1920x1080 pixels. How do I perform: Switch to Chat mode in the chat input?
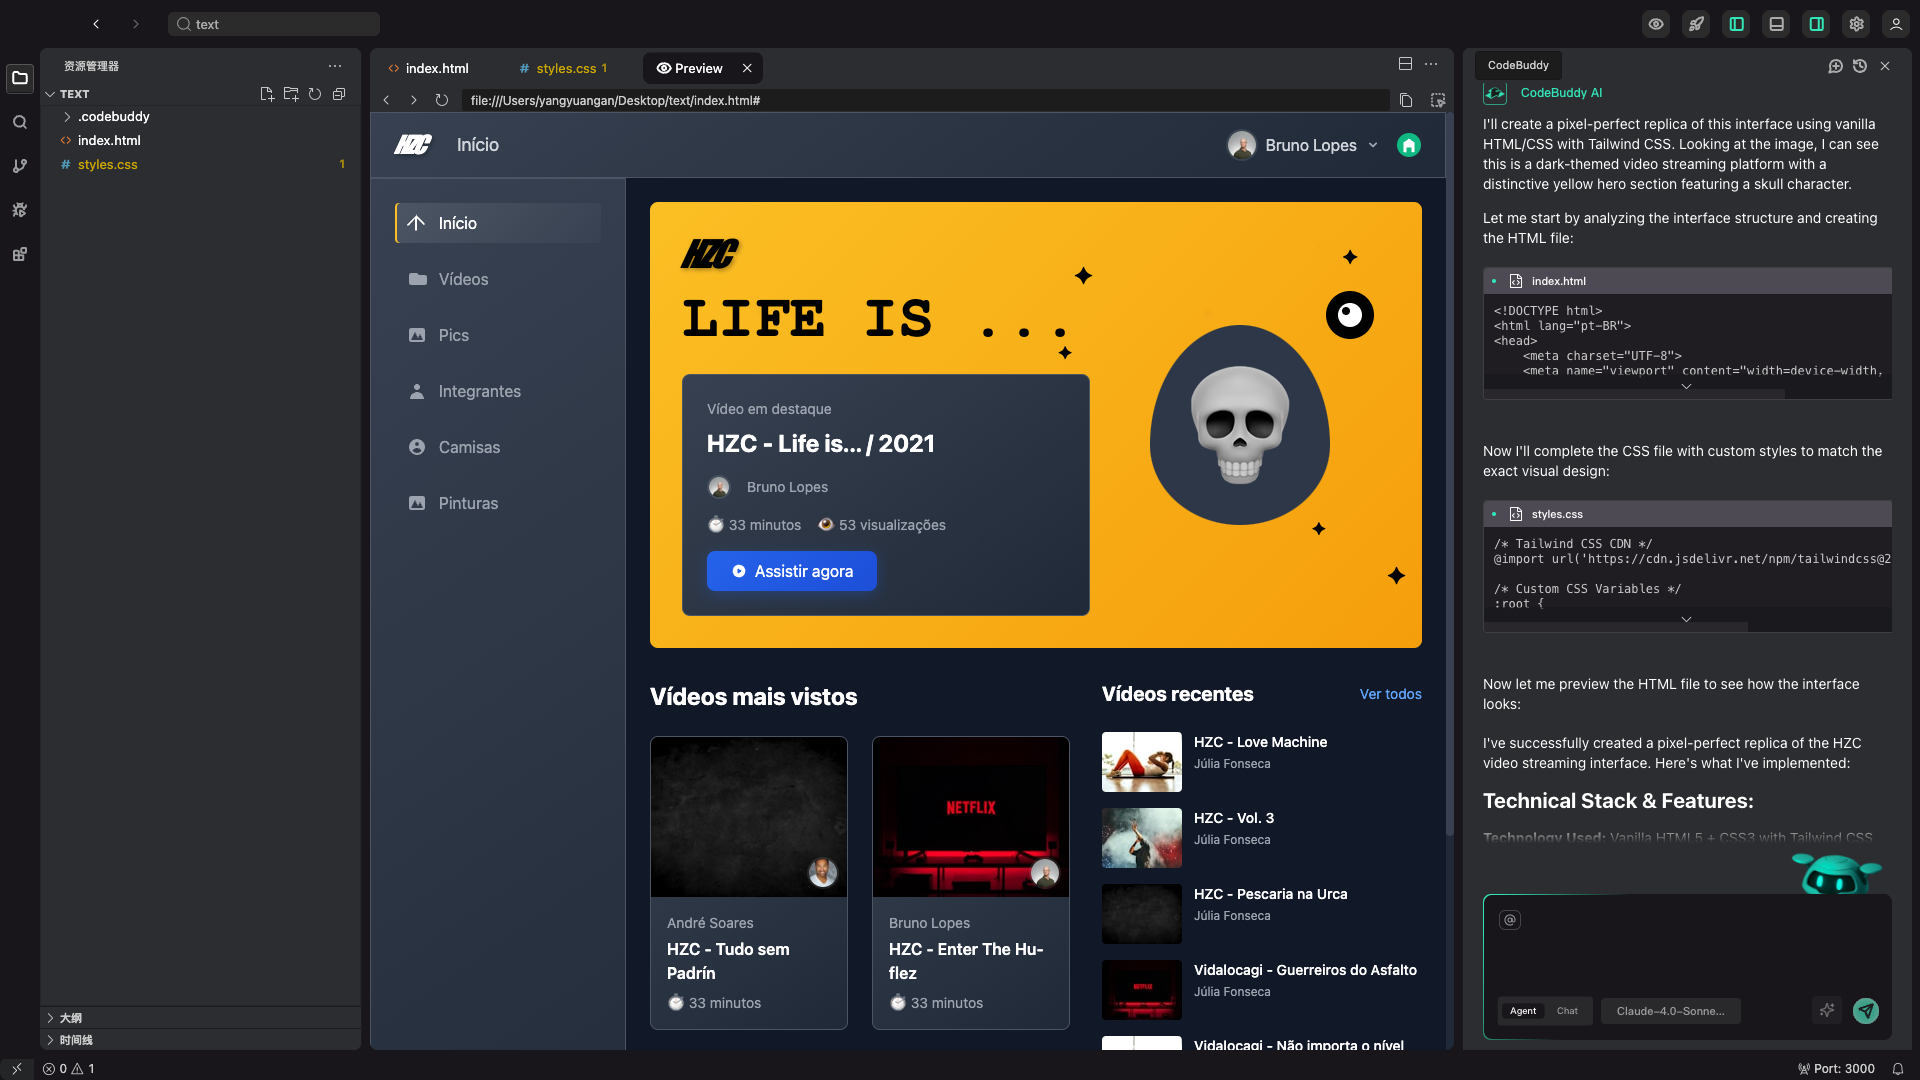pos(1567,1011)
